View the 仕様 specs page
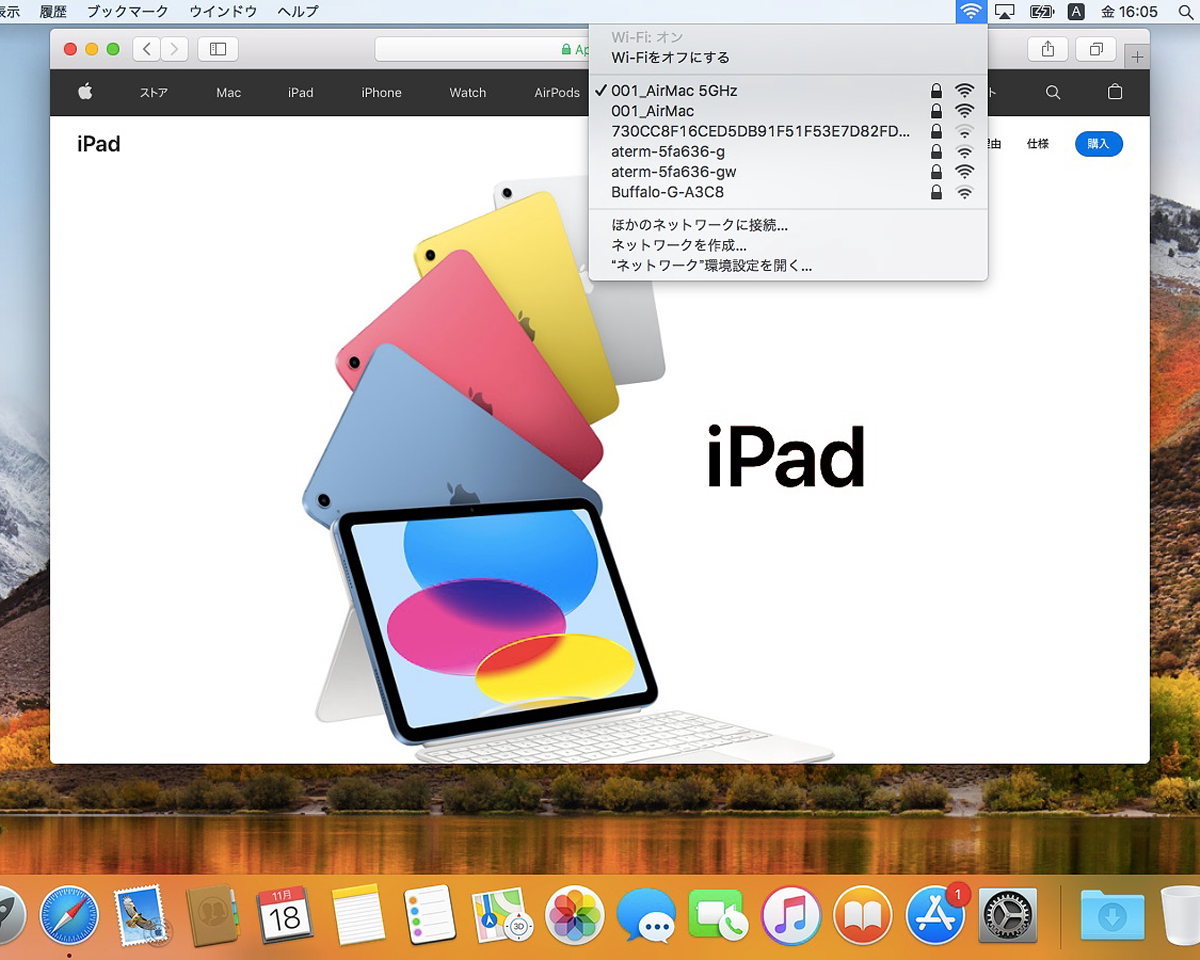Image resolution: width=1200 pixels, height=960 pixels. click(1038, 144)
